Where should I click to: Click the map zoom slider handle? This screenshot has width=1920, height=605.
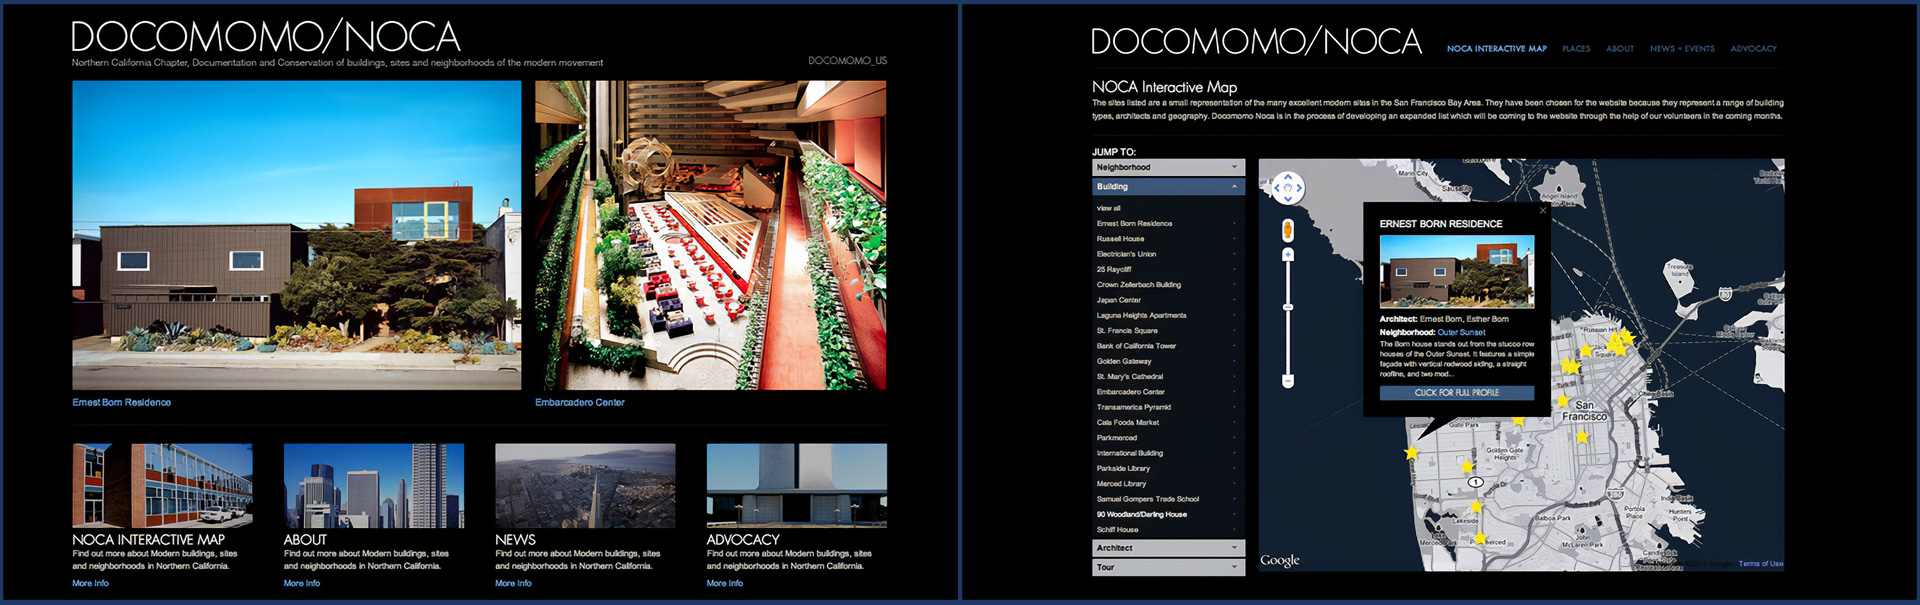click(1288, 307)
